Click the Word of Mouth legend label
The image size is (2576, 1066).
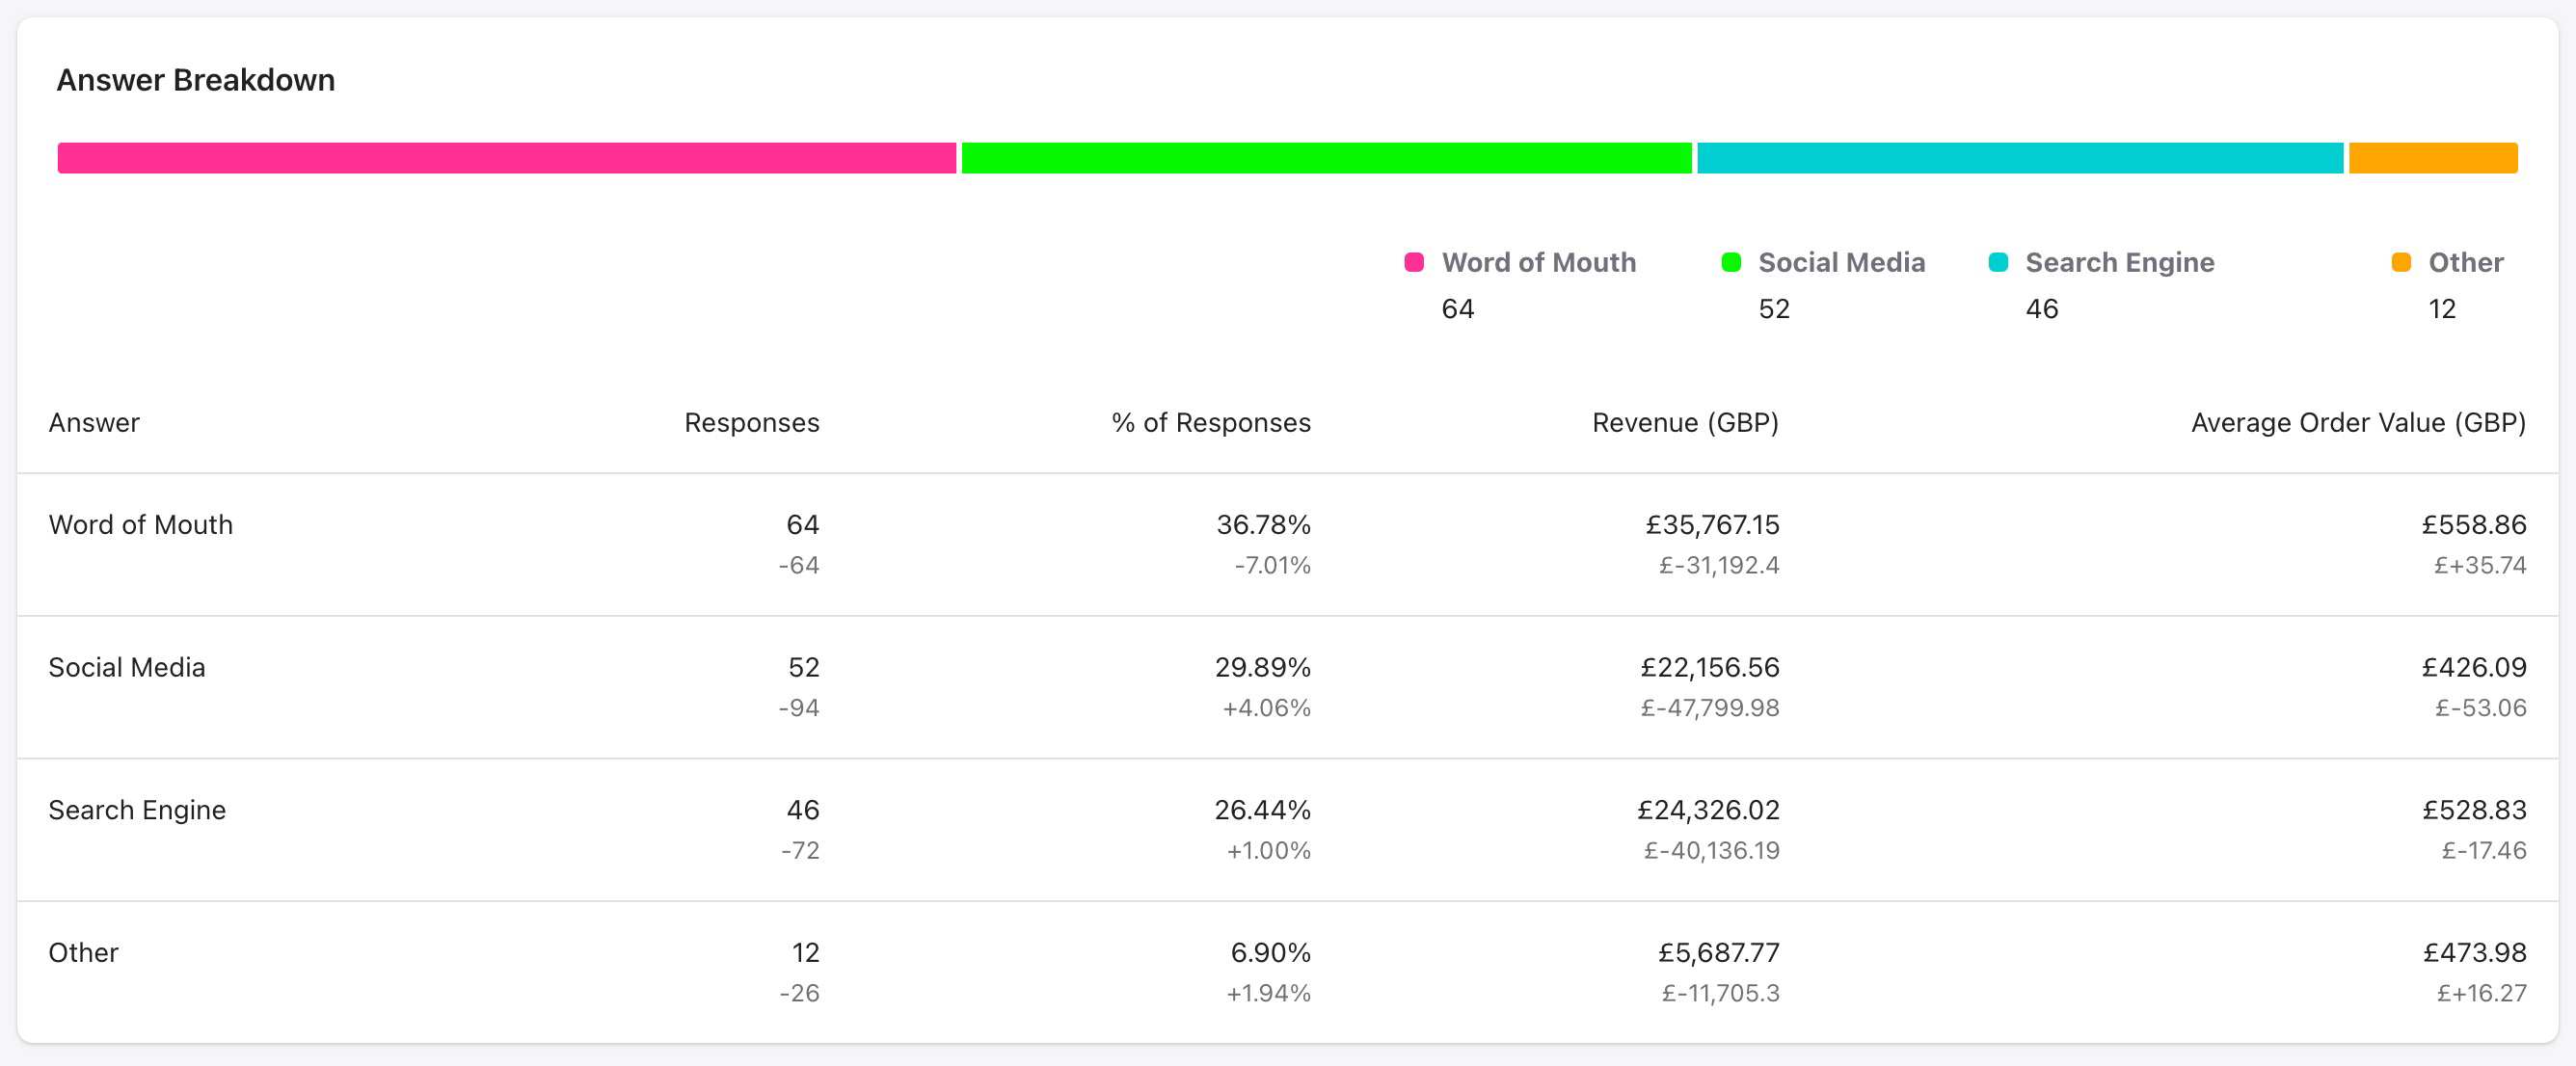pos(1538,262)
